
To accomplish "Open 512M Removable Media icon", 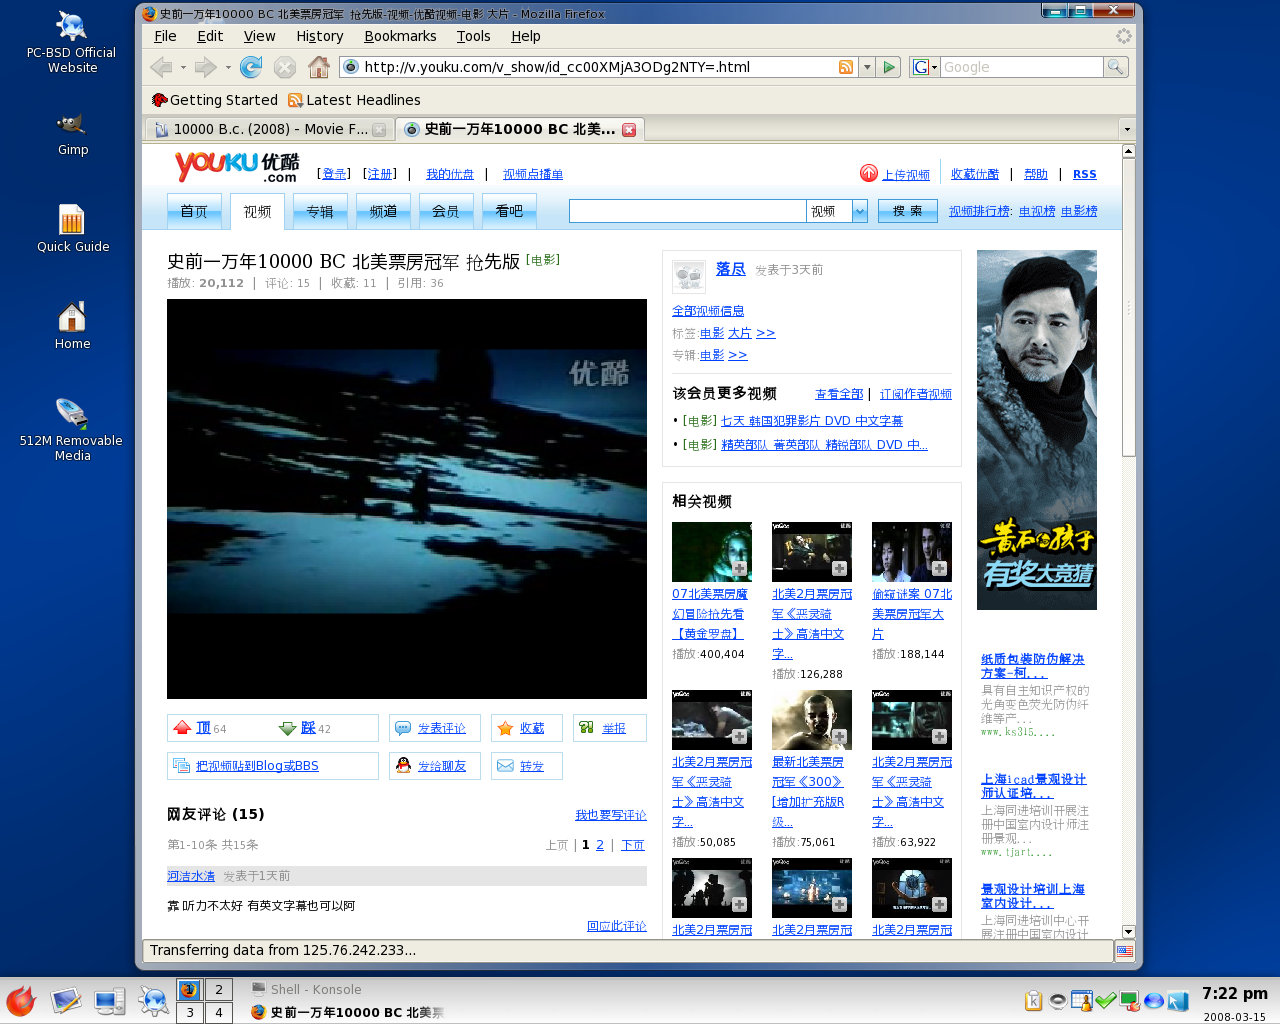I will point(71,429).
